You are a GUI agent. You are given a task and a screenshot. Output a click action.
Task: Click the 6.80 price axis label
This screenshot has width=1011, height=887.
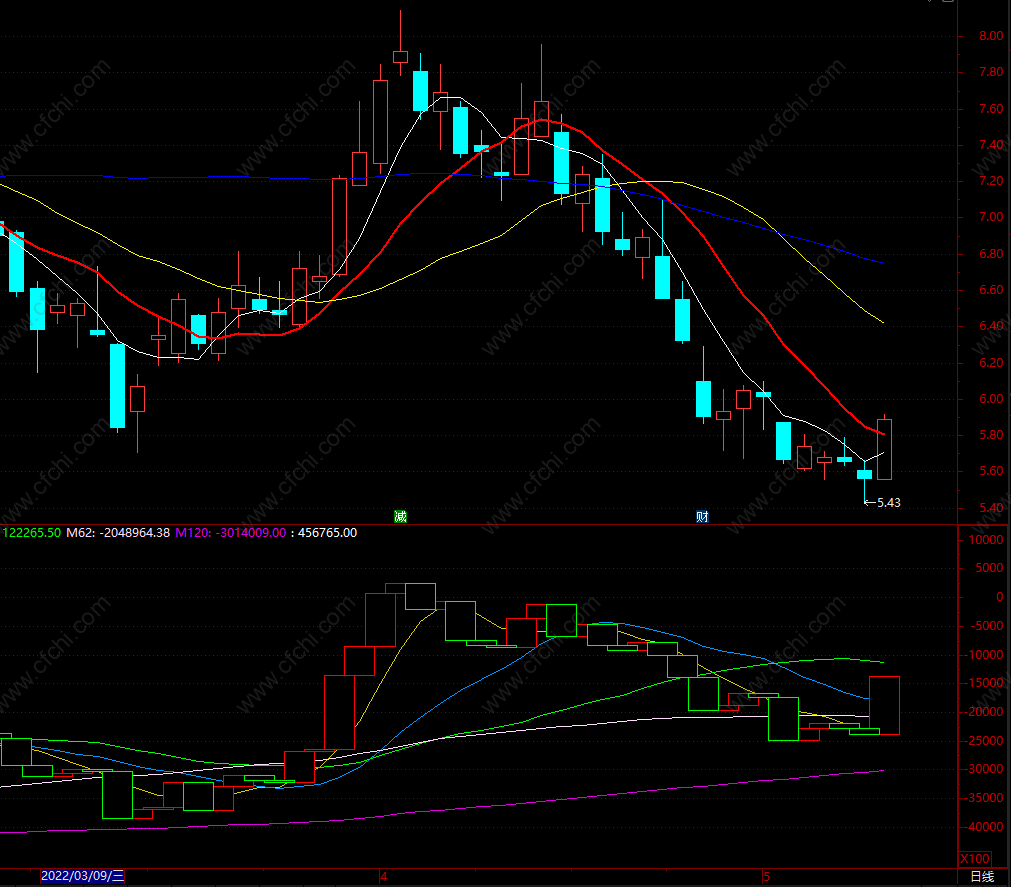(x=991, y=254)
